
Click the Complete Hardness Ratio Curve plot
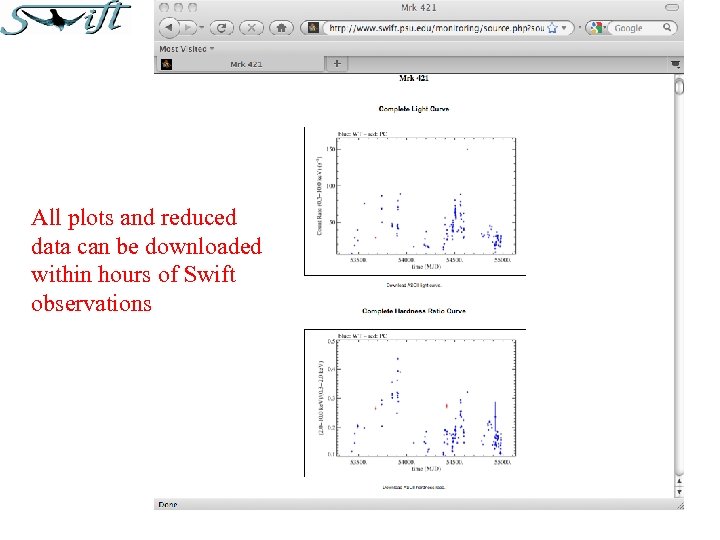415,403
